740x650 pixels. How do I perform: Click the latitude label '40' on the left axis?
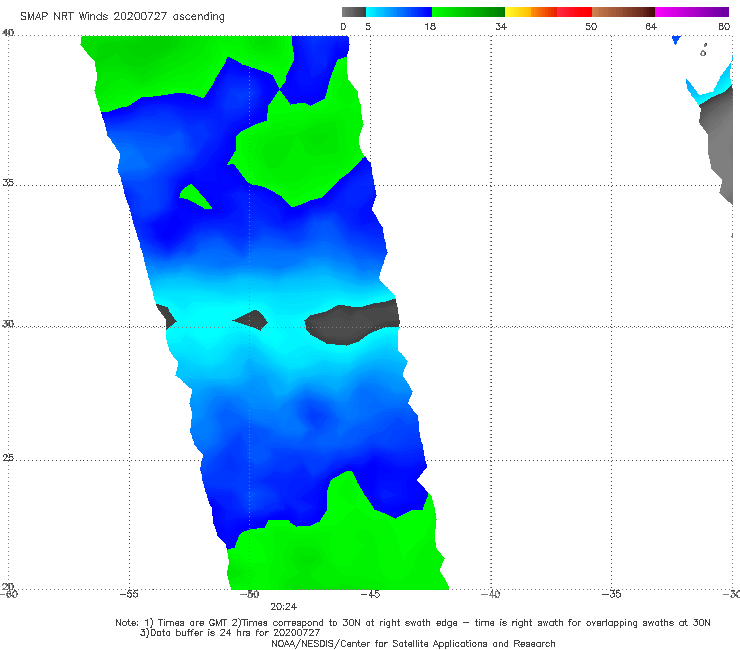tap(8, 33)
